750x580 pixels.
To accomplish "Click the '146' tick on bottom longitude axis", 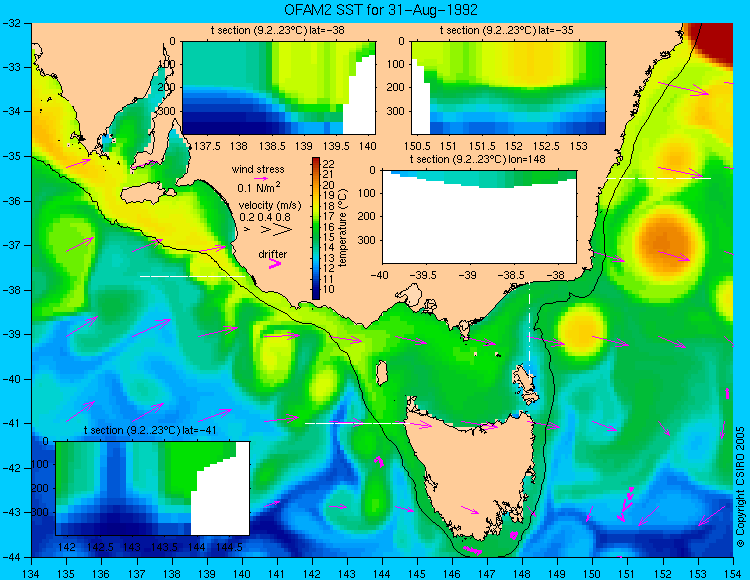I will click(x=452, y=573).
